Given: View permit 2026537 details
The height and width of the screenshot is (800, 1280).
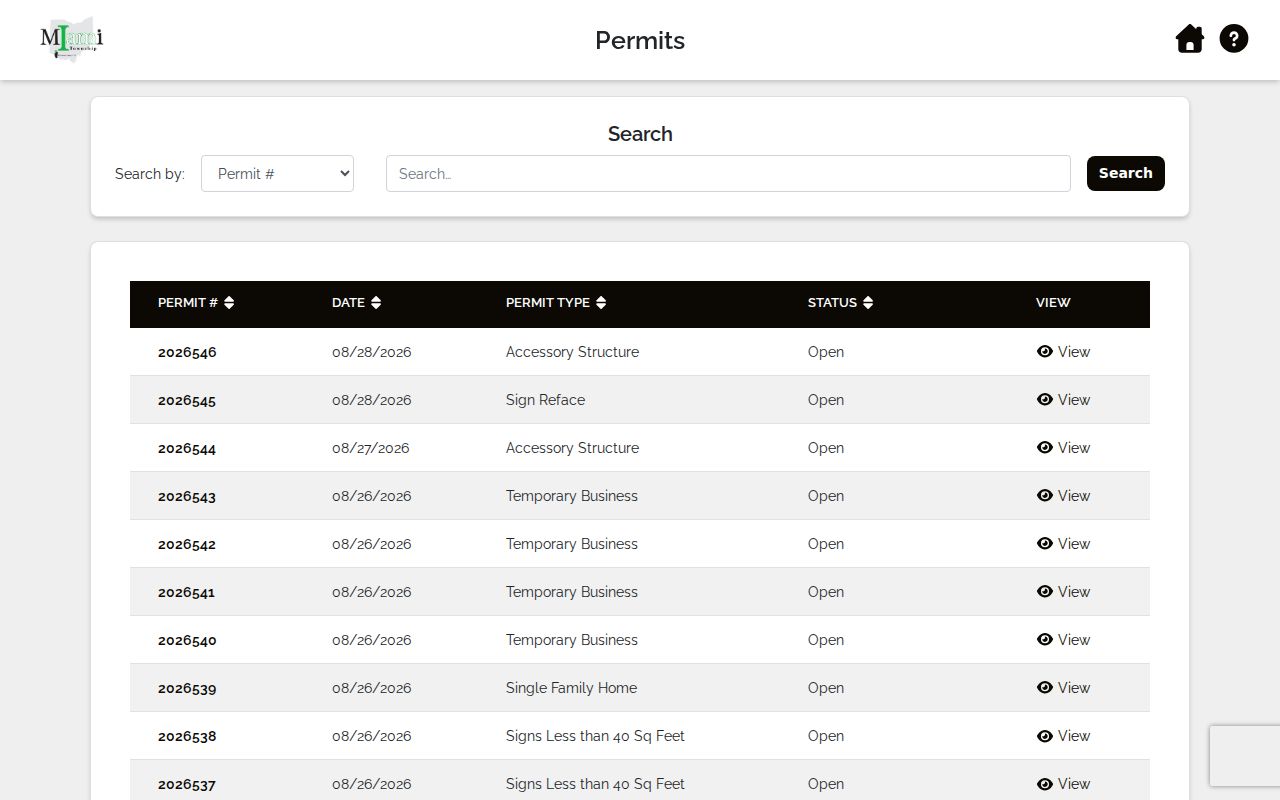Looking at the screenshot, I should (x=1063, y=784).
